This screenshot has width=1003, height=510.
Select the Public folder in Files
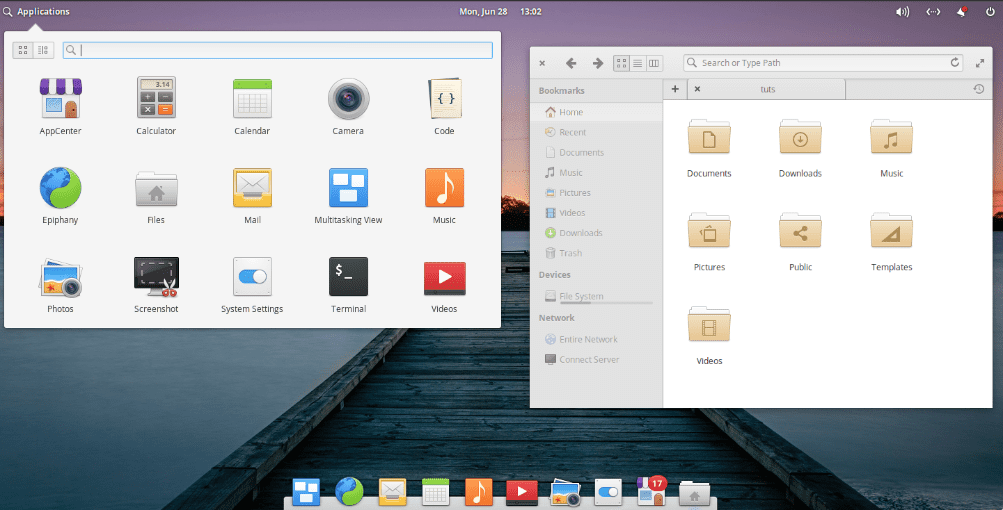(x=800, y=241)
